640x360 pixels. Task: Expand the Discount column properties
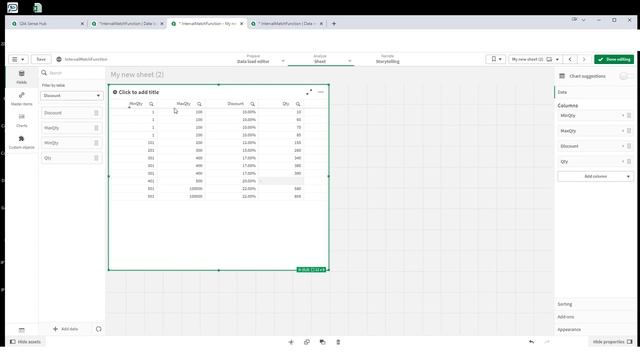click(623, 146)
